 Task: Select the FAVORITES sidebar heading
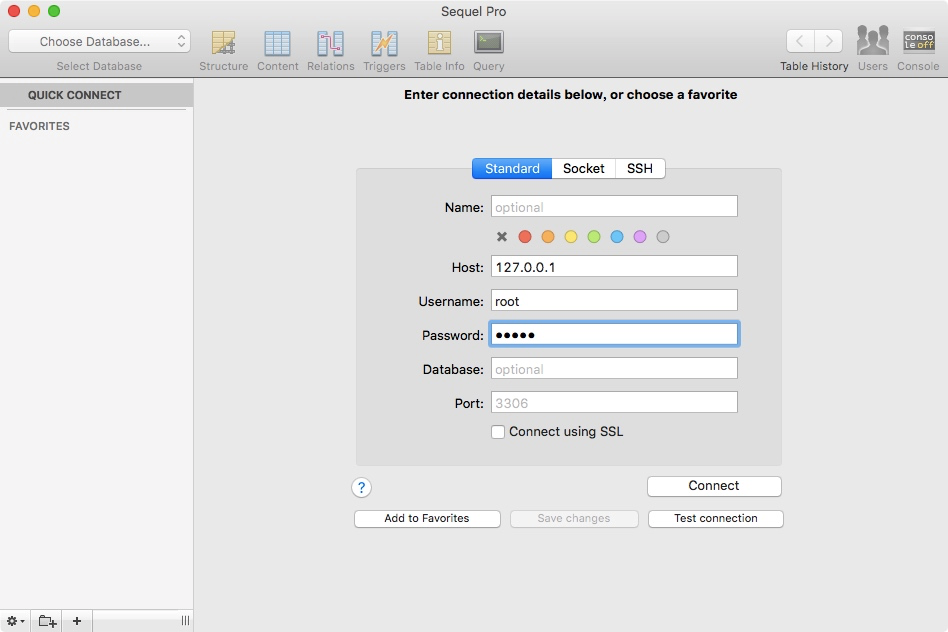pos(39,126)
